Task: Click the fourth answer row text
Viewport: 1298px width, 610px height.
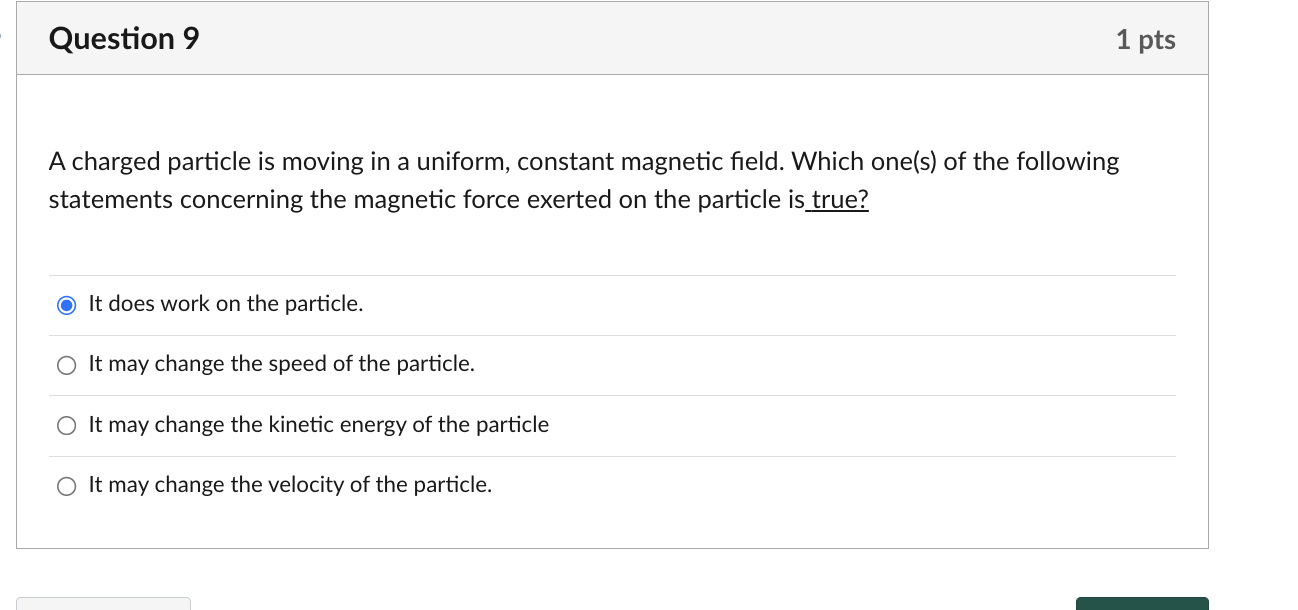Action: (290, 485)
